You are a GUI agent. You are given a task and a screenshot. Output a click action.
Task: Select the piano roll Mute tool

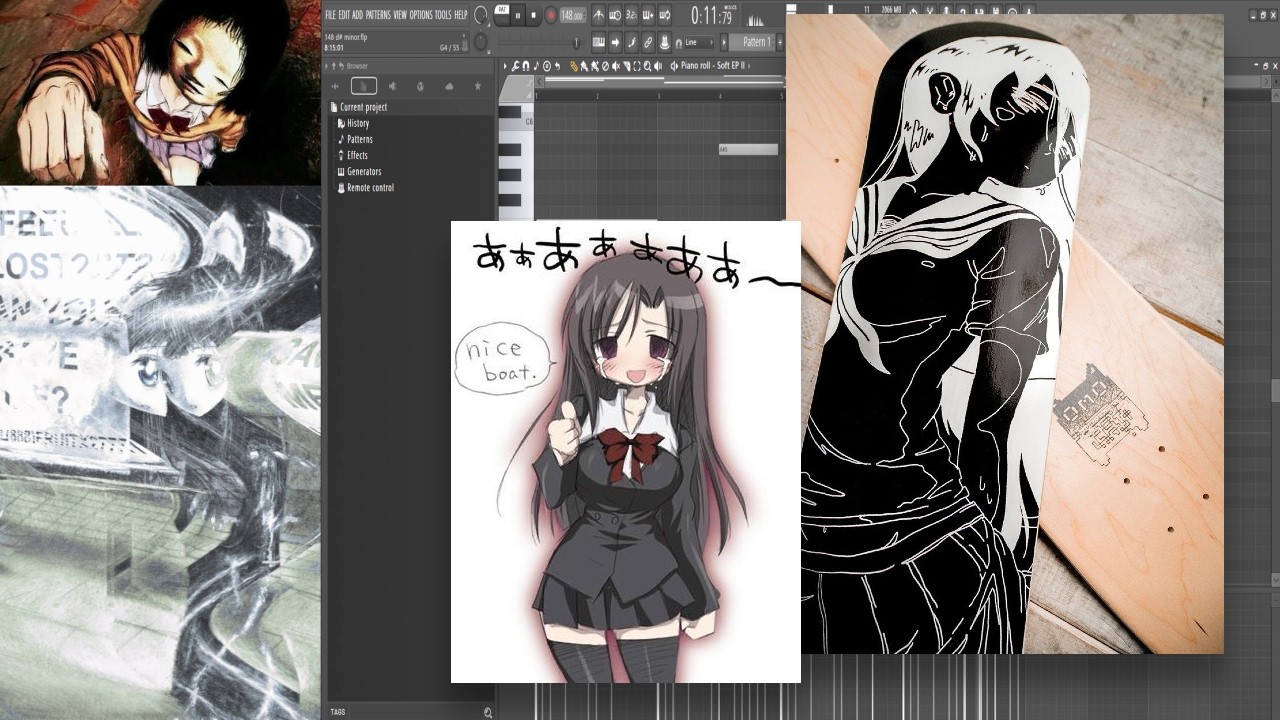tap(616, 66)
